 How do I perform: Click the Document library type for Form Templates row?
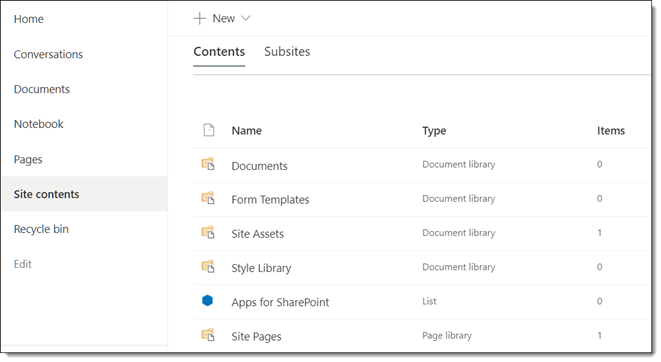click(x=459, y=198)
